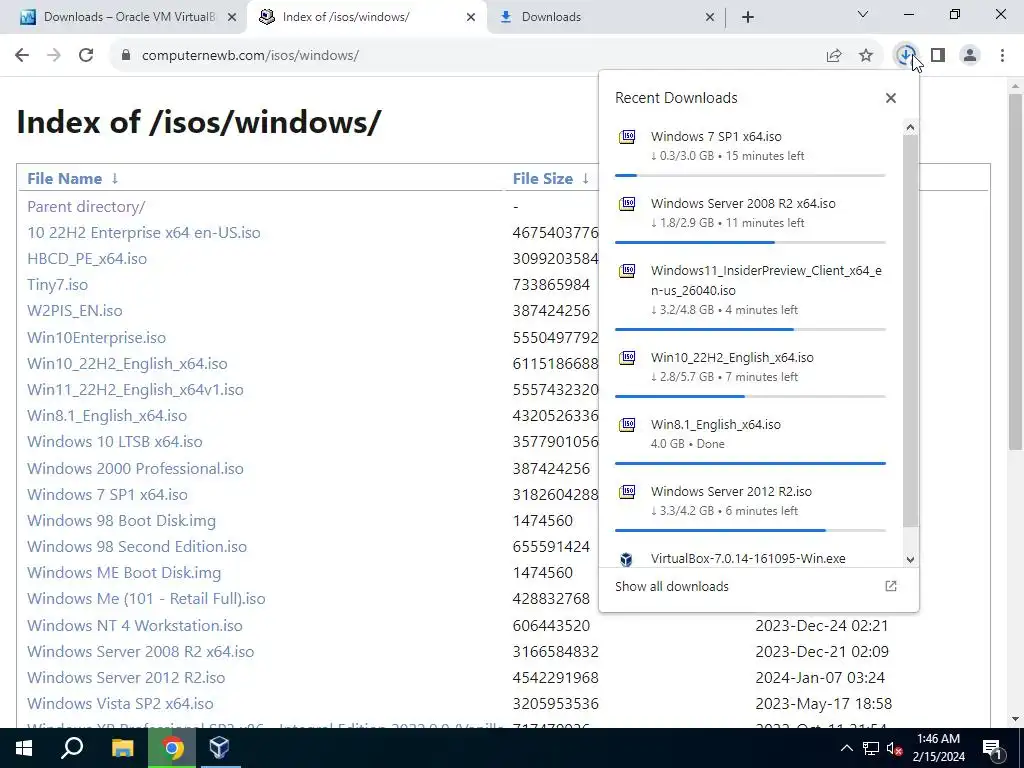Click the ISO icon of Windows Server 2008 R2 download
Image resolution: width=1024 pixels, height=768 pixels.
(627, 204)
